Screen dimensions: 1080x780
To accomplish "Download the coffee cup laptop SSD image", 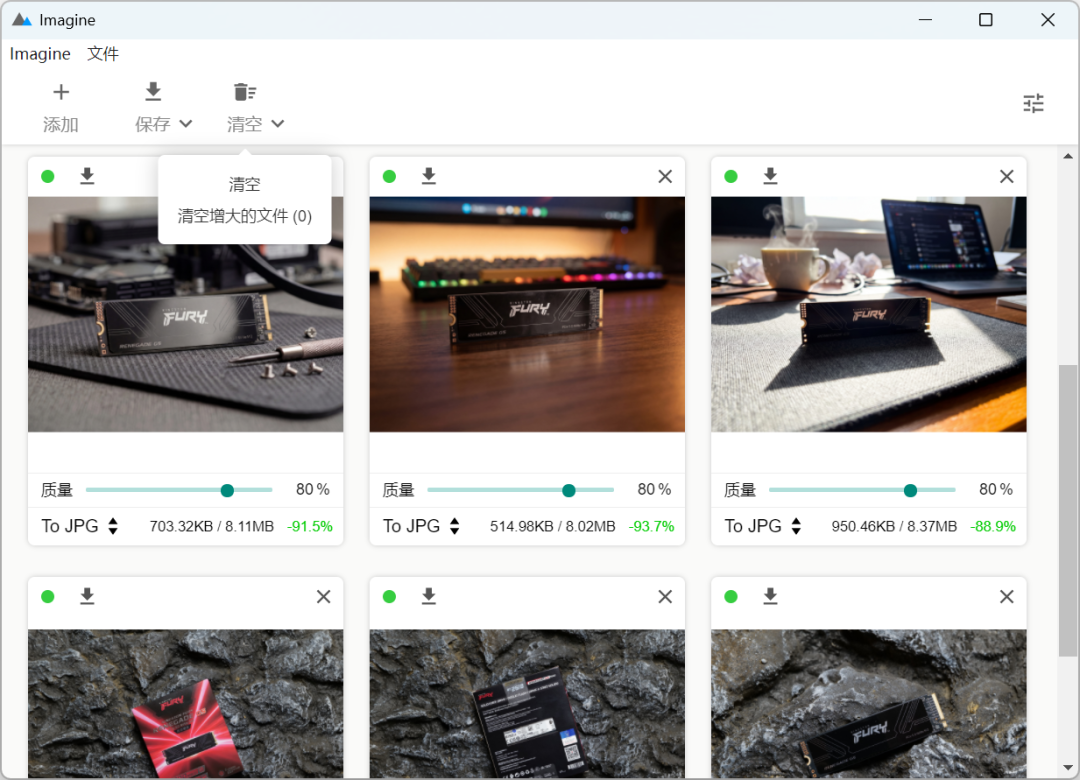I will (770, 176).
